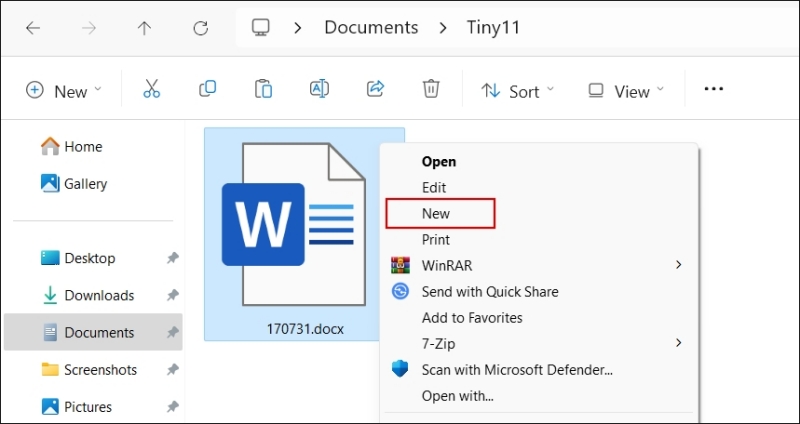Open the WinRAR context menu entry
This screenshot has width=800, height=424.
coord(539,265)
